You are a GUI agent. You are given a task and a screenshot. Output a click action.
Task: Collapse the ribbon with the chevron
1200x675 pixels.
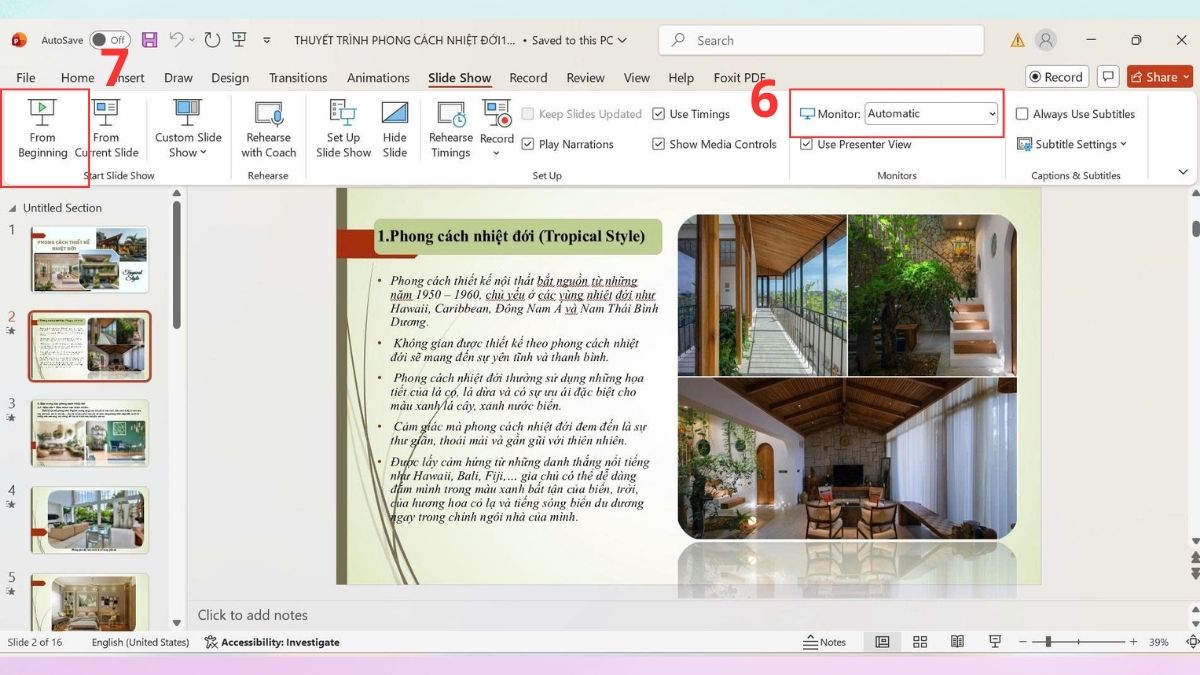pos(1183,172)
